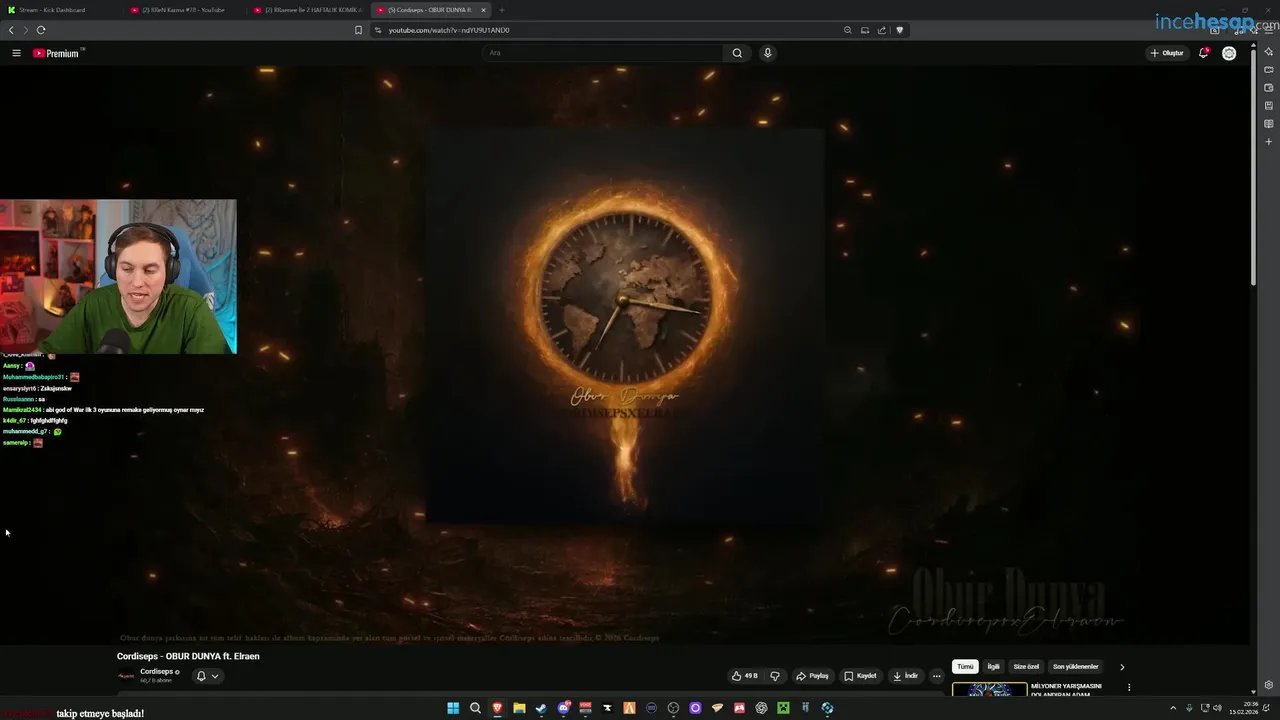
Task: Switch to Stream - Kick Dashboard tab
Action: [62, 10]
